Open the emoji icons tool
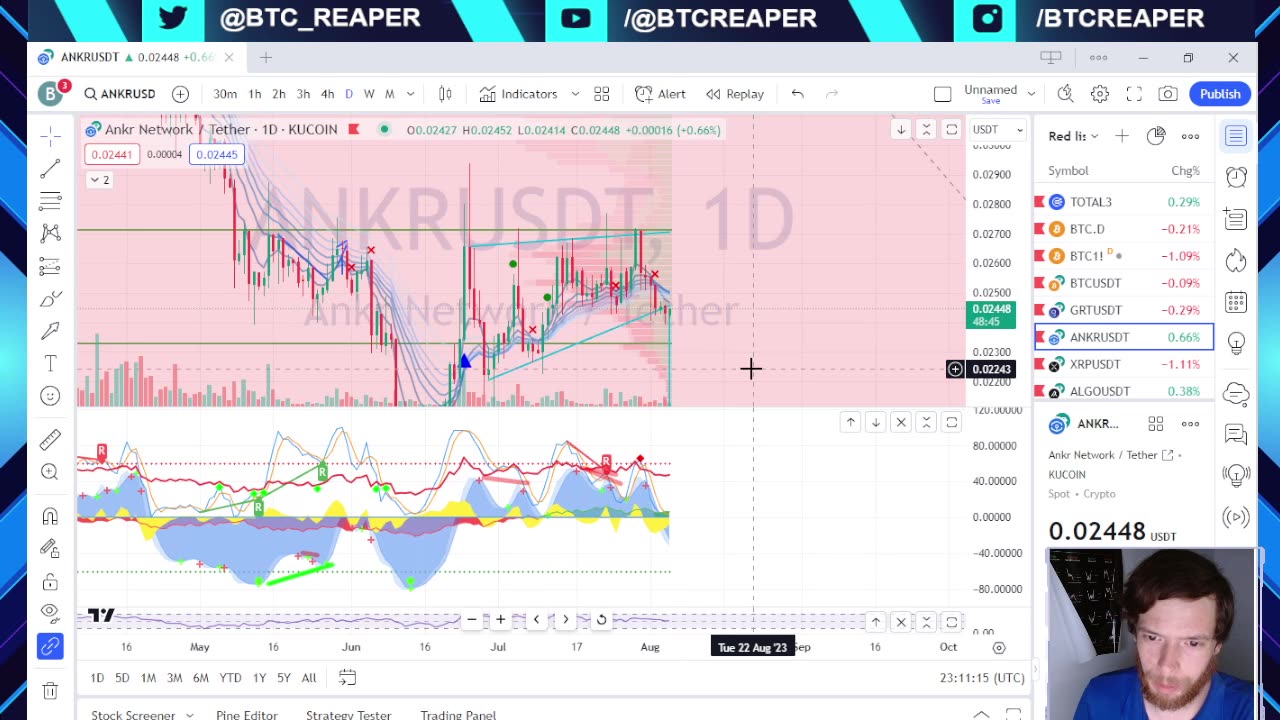Viewport: 1280px width, 720px height. [50, 397]
